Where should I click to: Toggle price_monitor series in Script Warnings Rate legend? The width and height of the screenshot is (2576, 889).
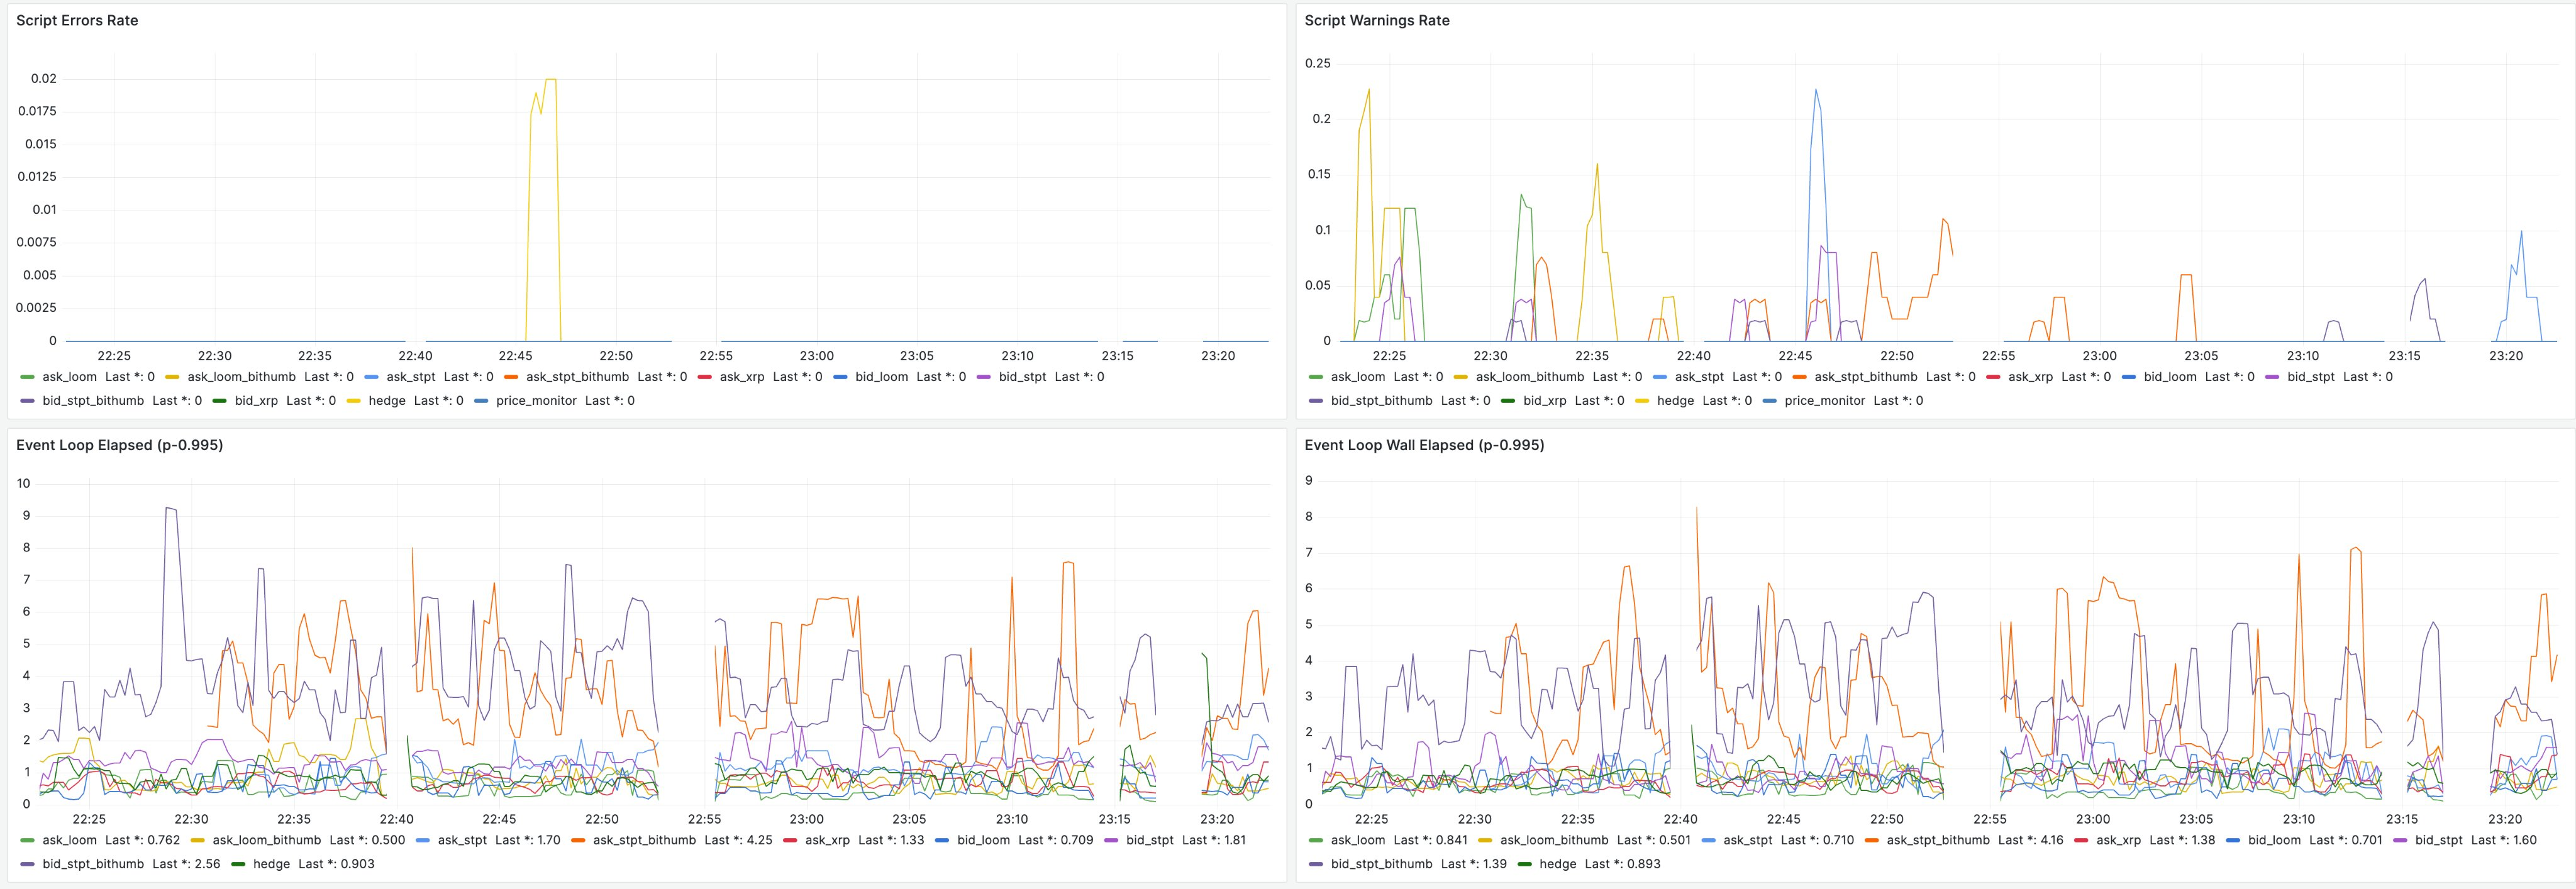1825,401
